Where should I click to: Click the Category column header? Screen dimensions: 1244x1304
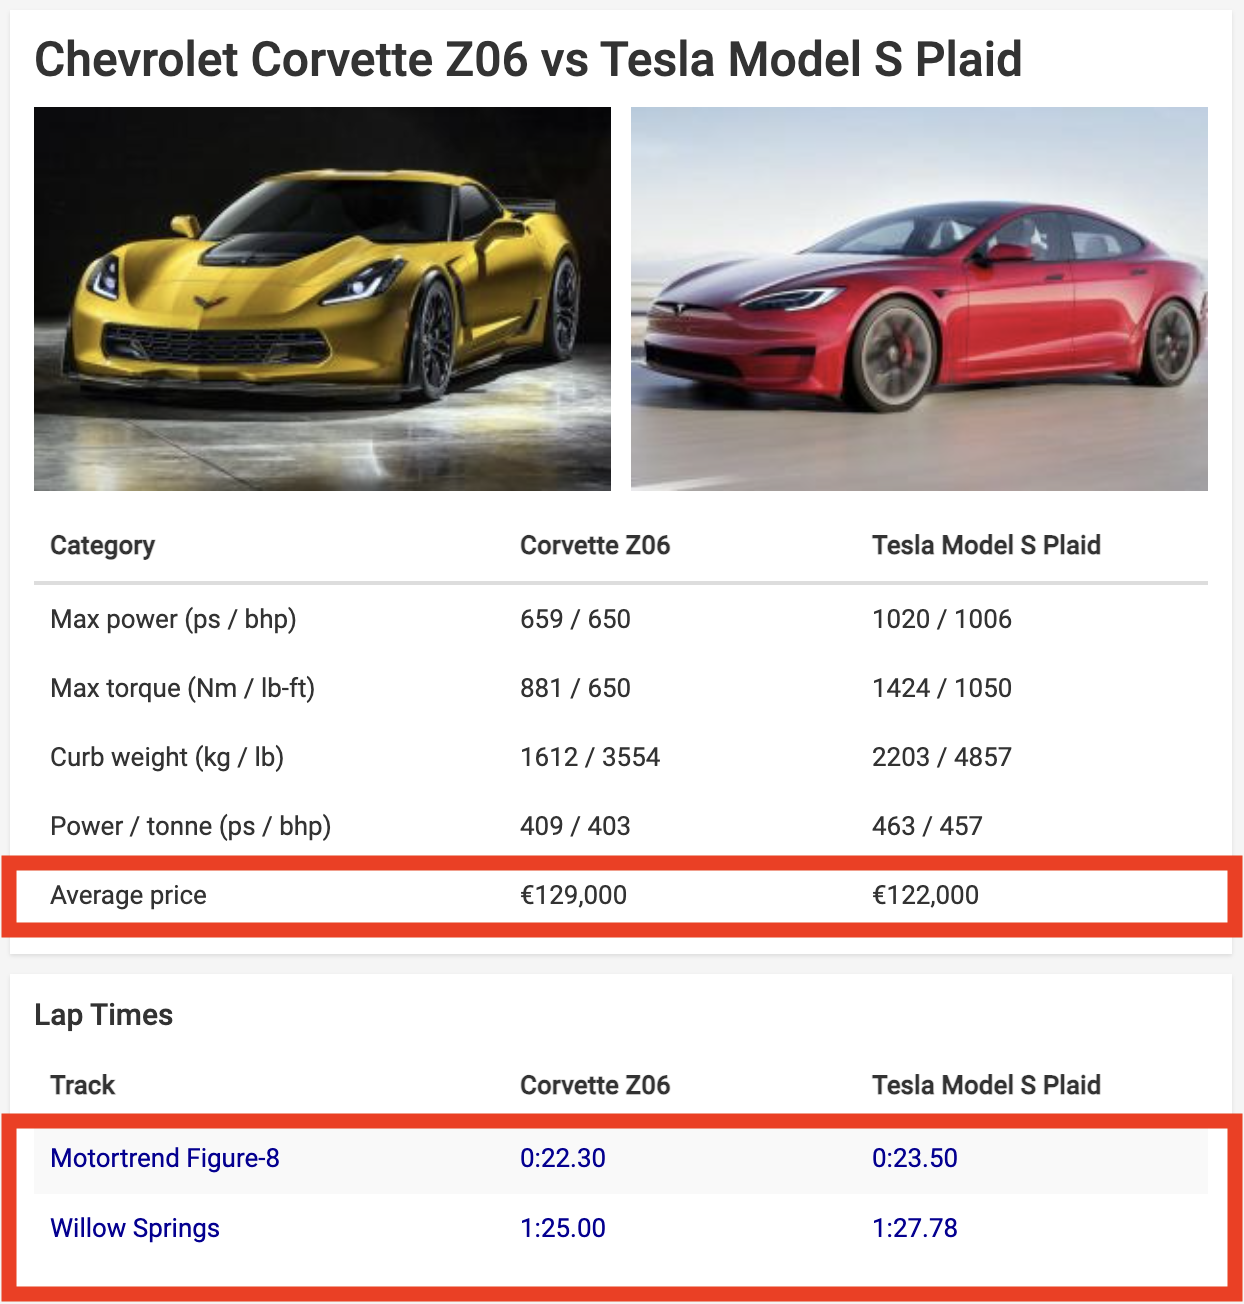[103, 545]
